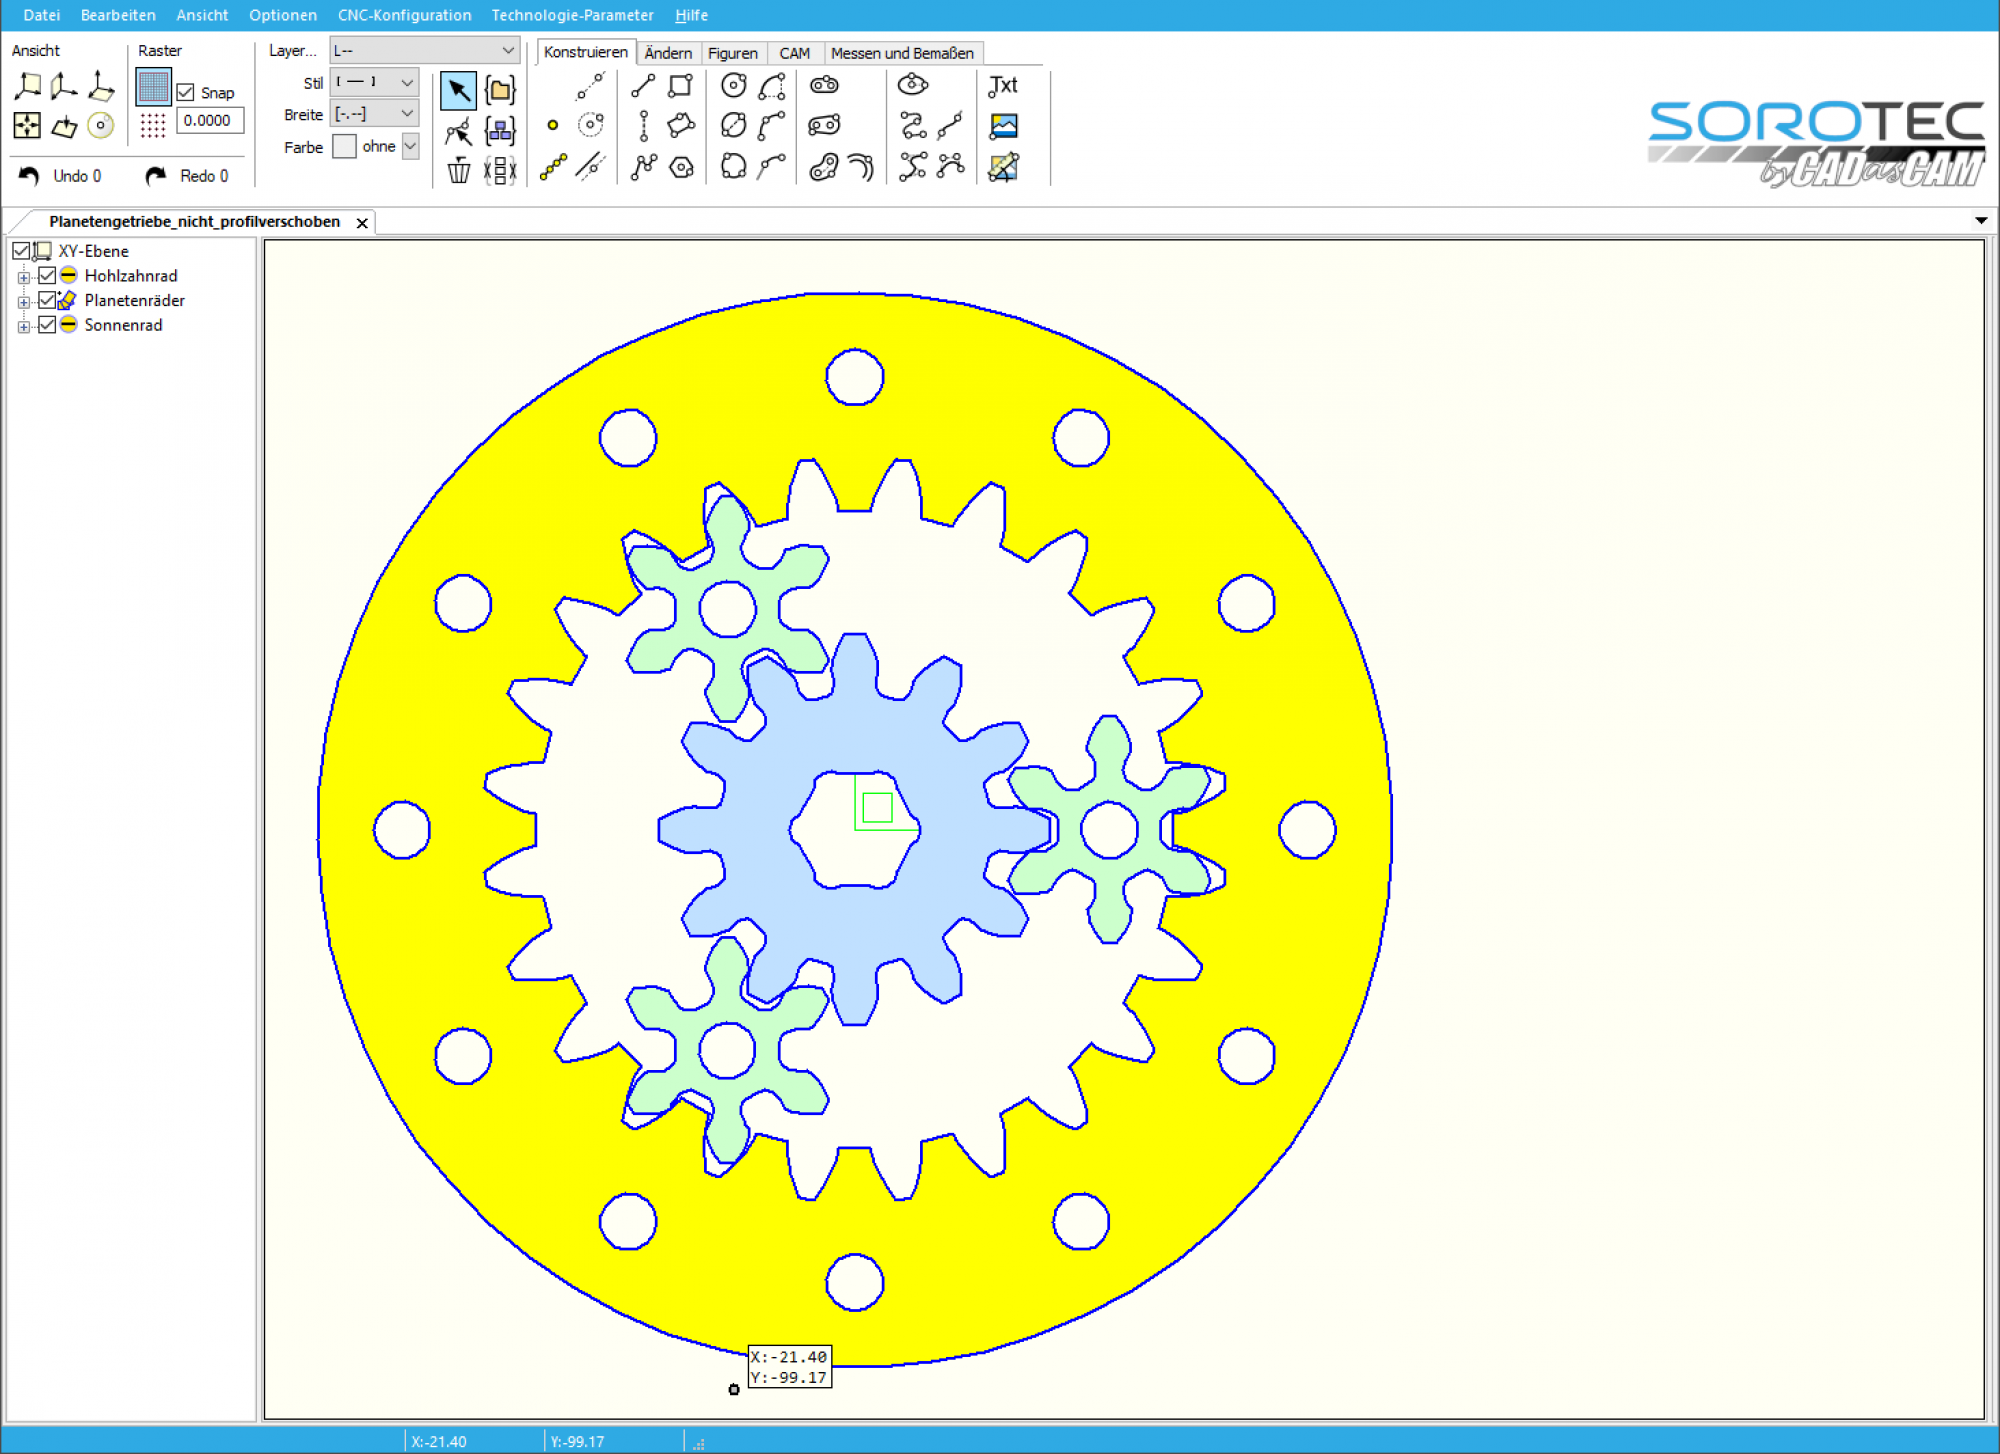Click the Farbe color swatch
This screenshot has width=2000, height=1454.
(342, 146)
